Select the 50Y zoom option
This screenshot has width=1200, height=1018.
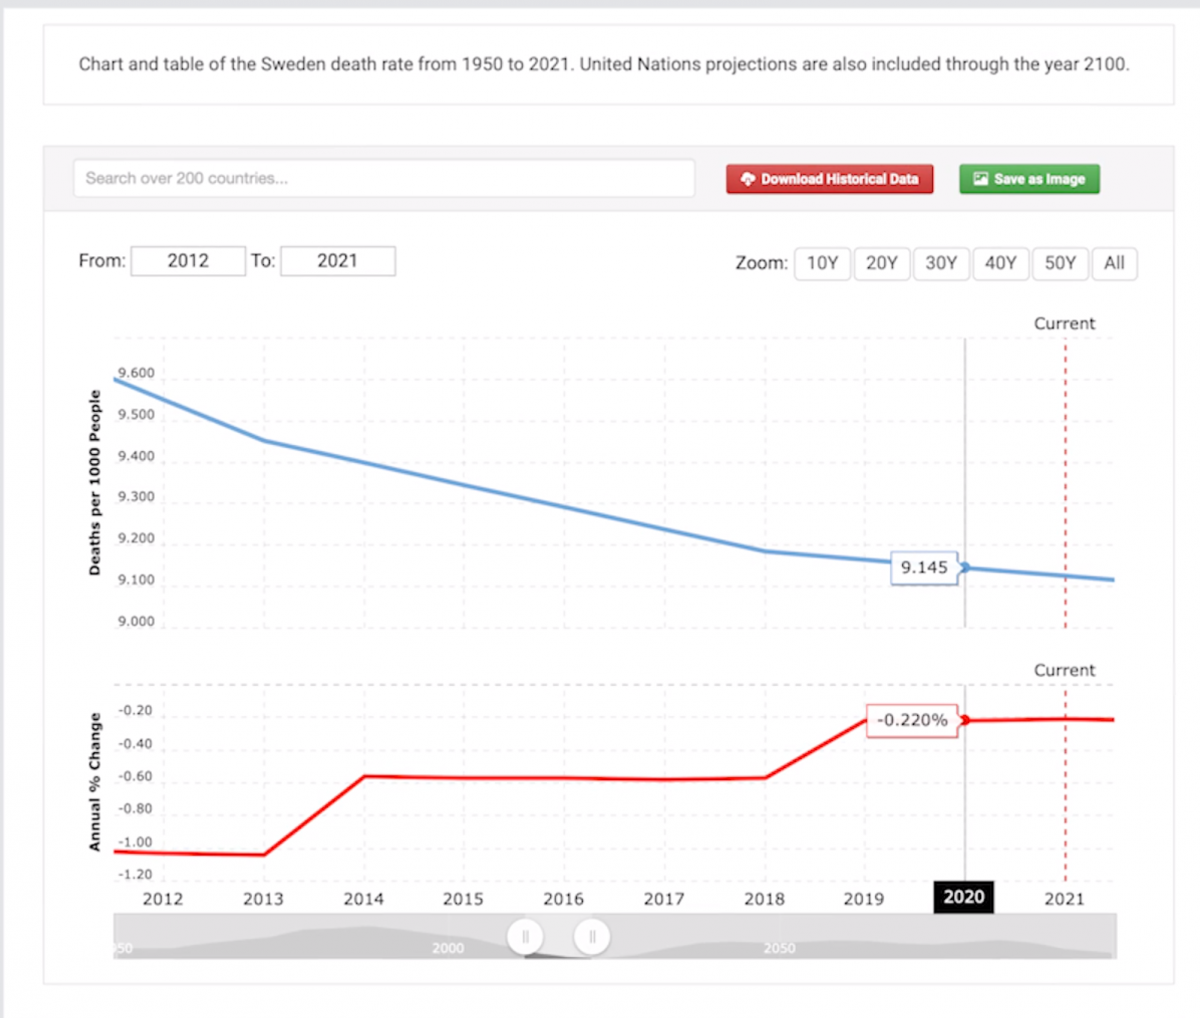coord(1060,263)
